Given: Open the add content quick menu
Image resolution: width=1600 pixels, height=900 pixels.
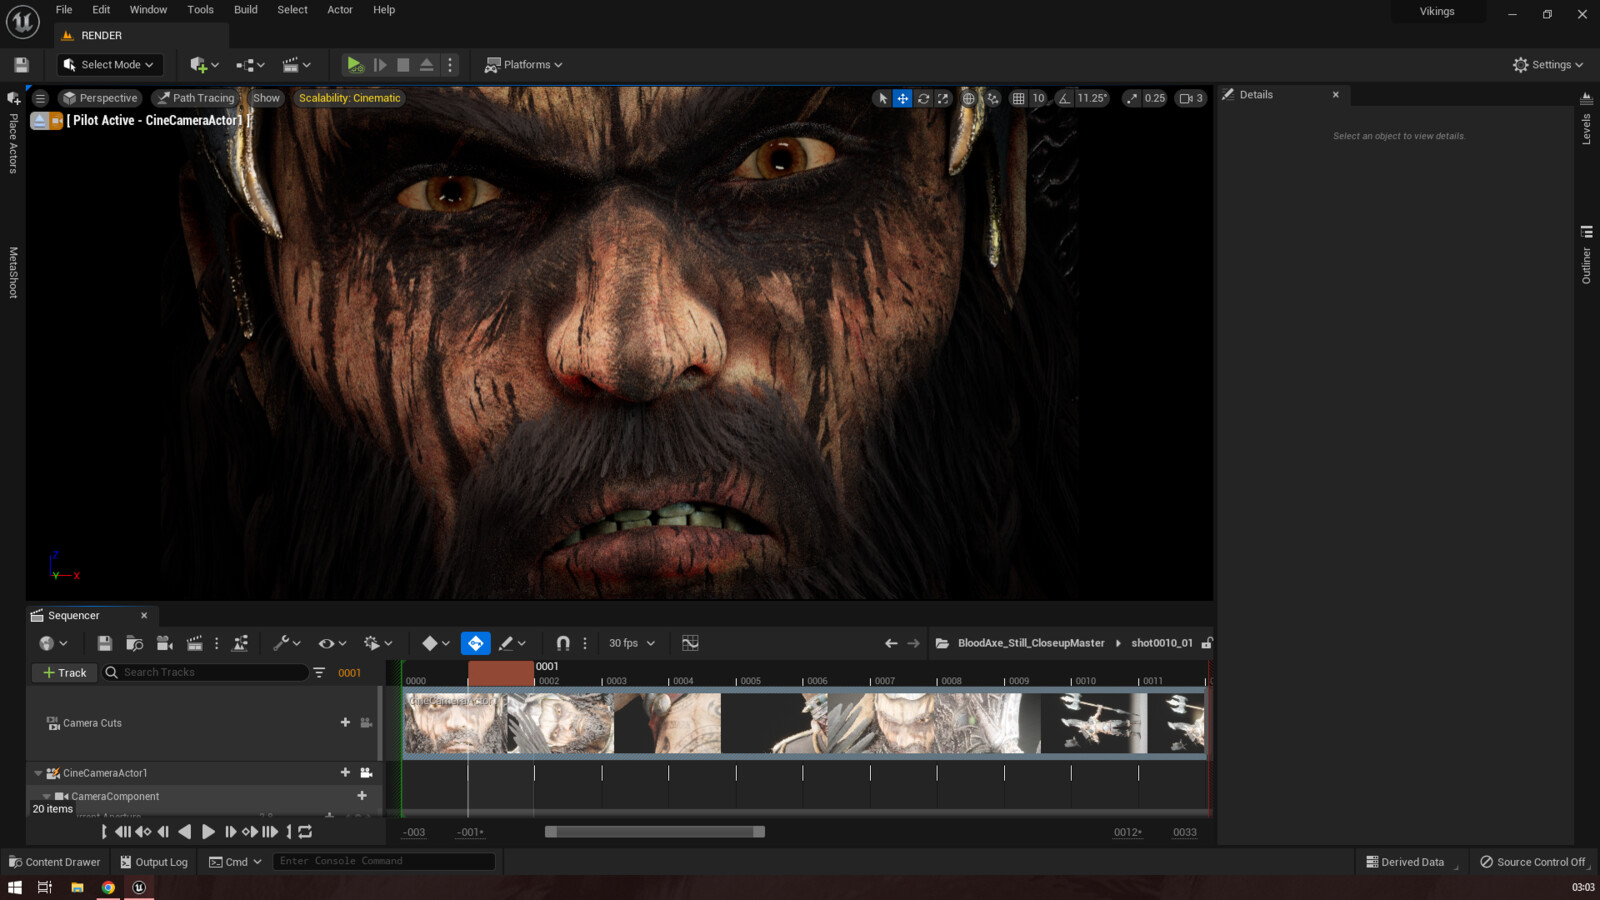Looking at the screenshot, I should click(204, 65).
